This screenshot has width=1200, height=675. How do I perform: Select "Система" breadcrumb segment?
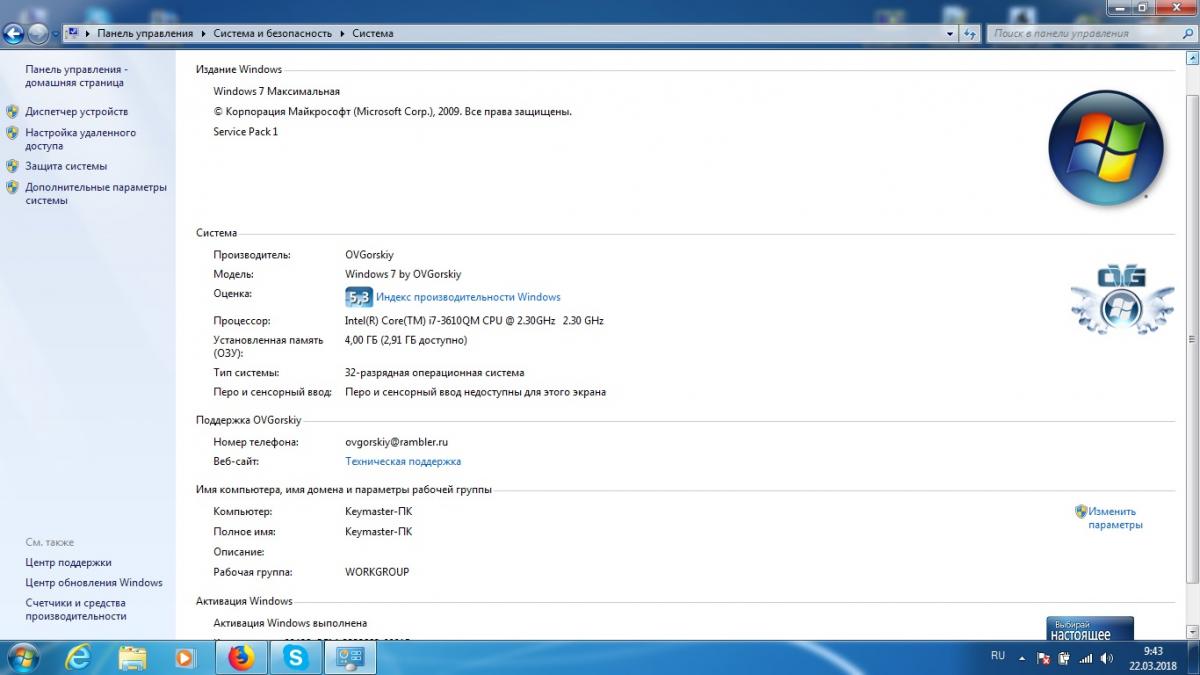[x=372, y=33]
